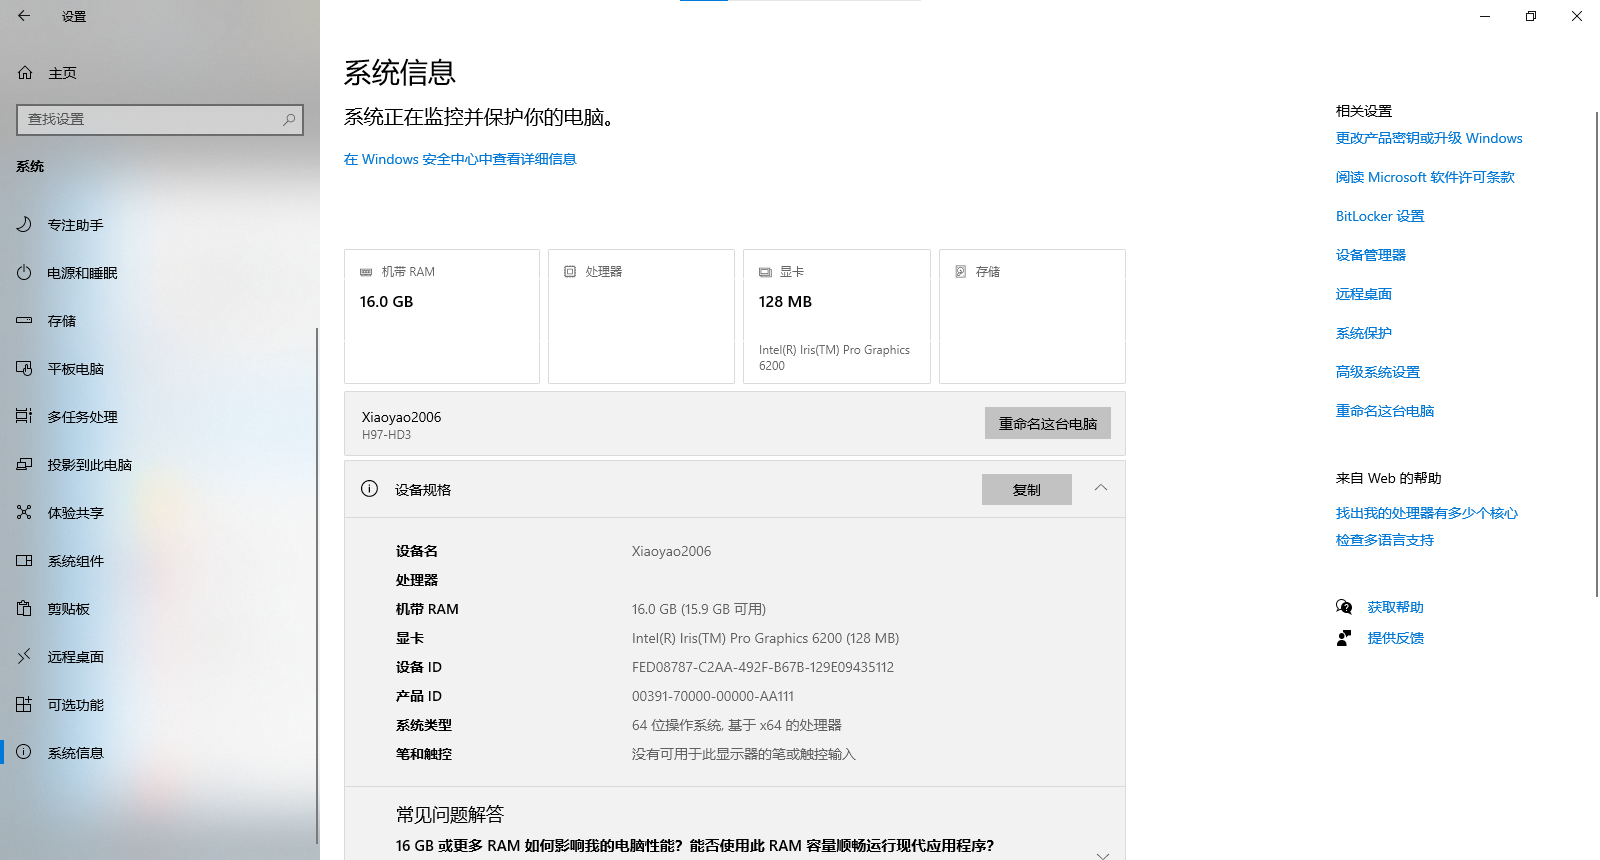
Task: Click 重命名这台电脑 link under 相关设置
Action: click(x=1385, y=411)
